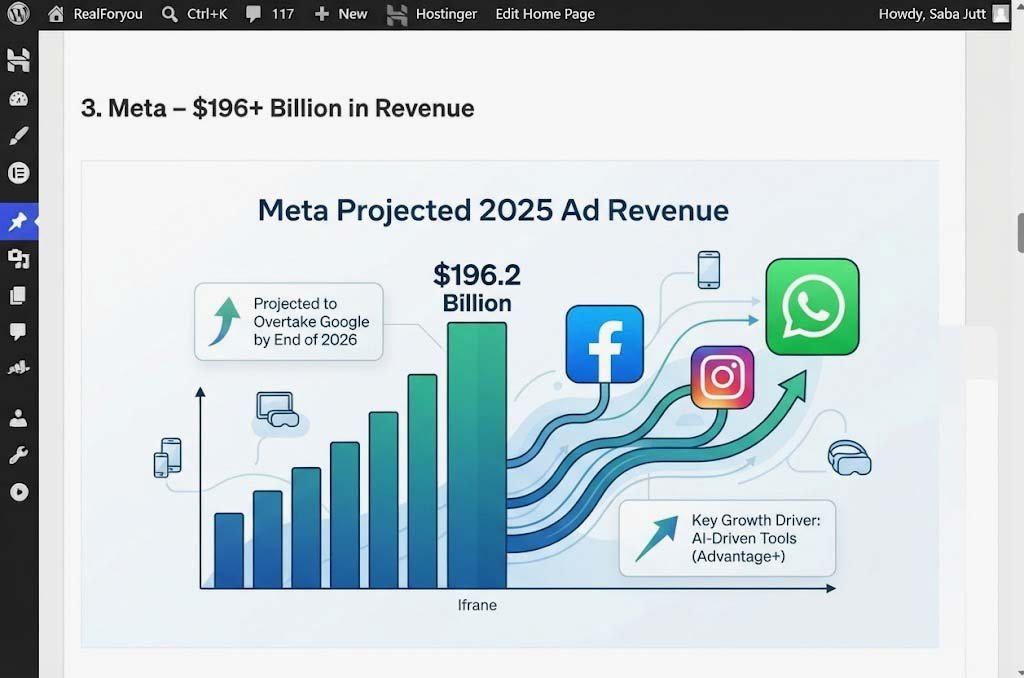Open the 117 pending comments
1024x678 pixels.
[270, 14]
